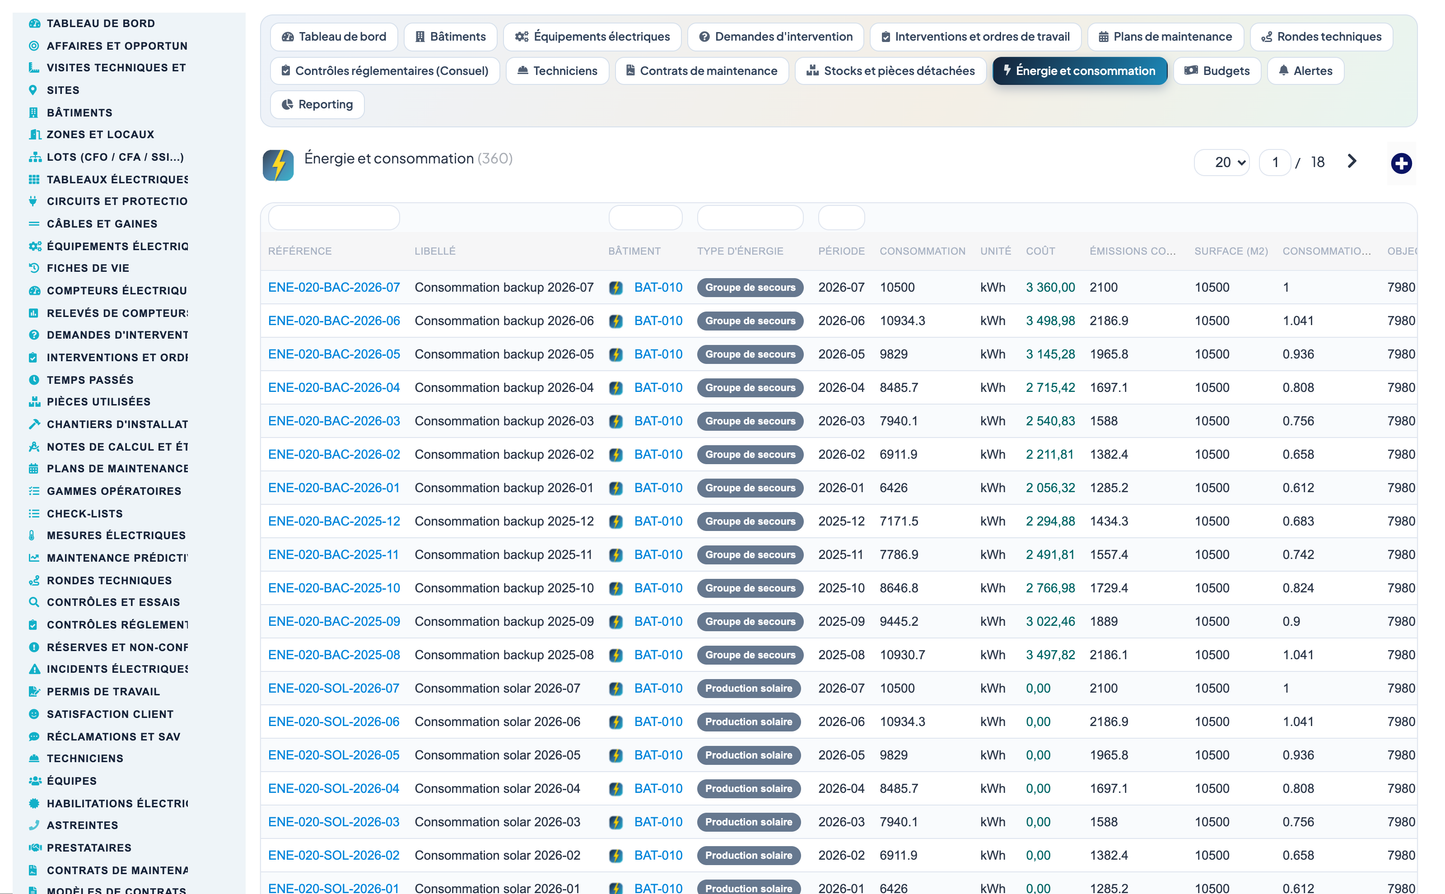This screenshot has width=1445, height=894.
Task: Click the lightning bolt Énergie module icon
Action: 278,164
